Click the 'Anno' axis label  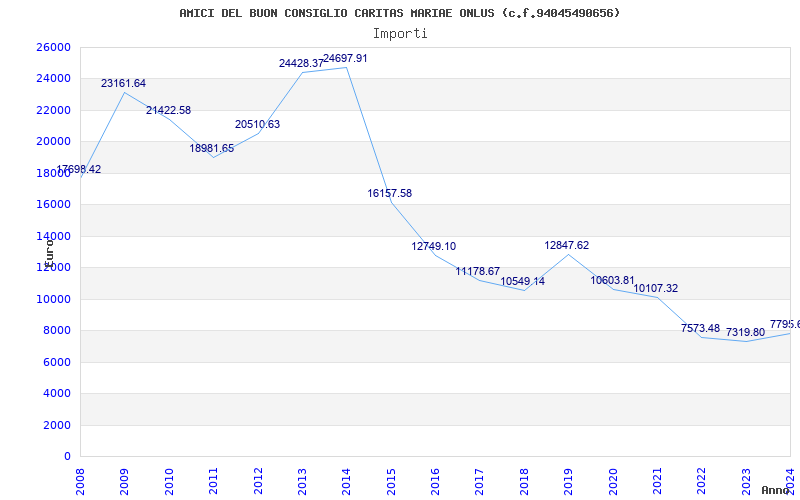click(775, 490)
